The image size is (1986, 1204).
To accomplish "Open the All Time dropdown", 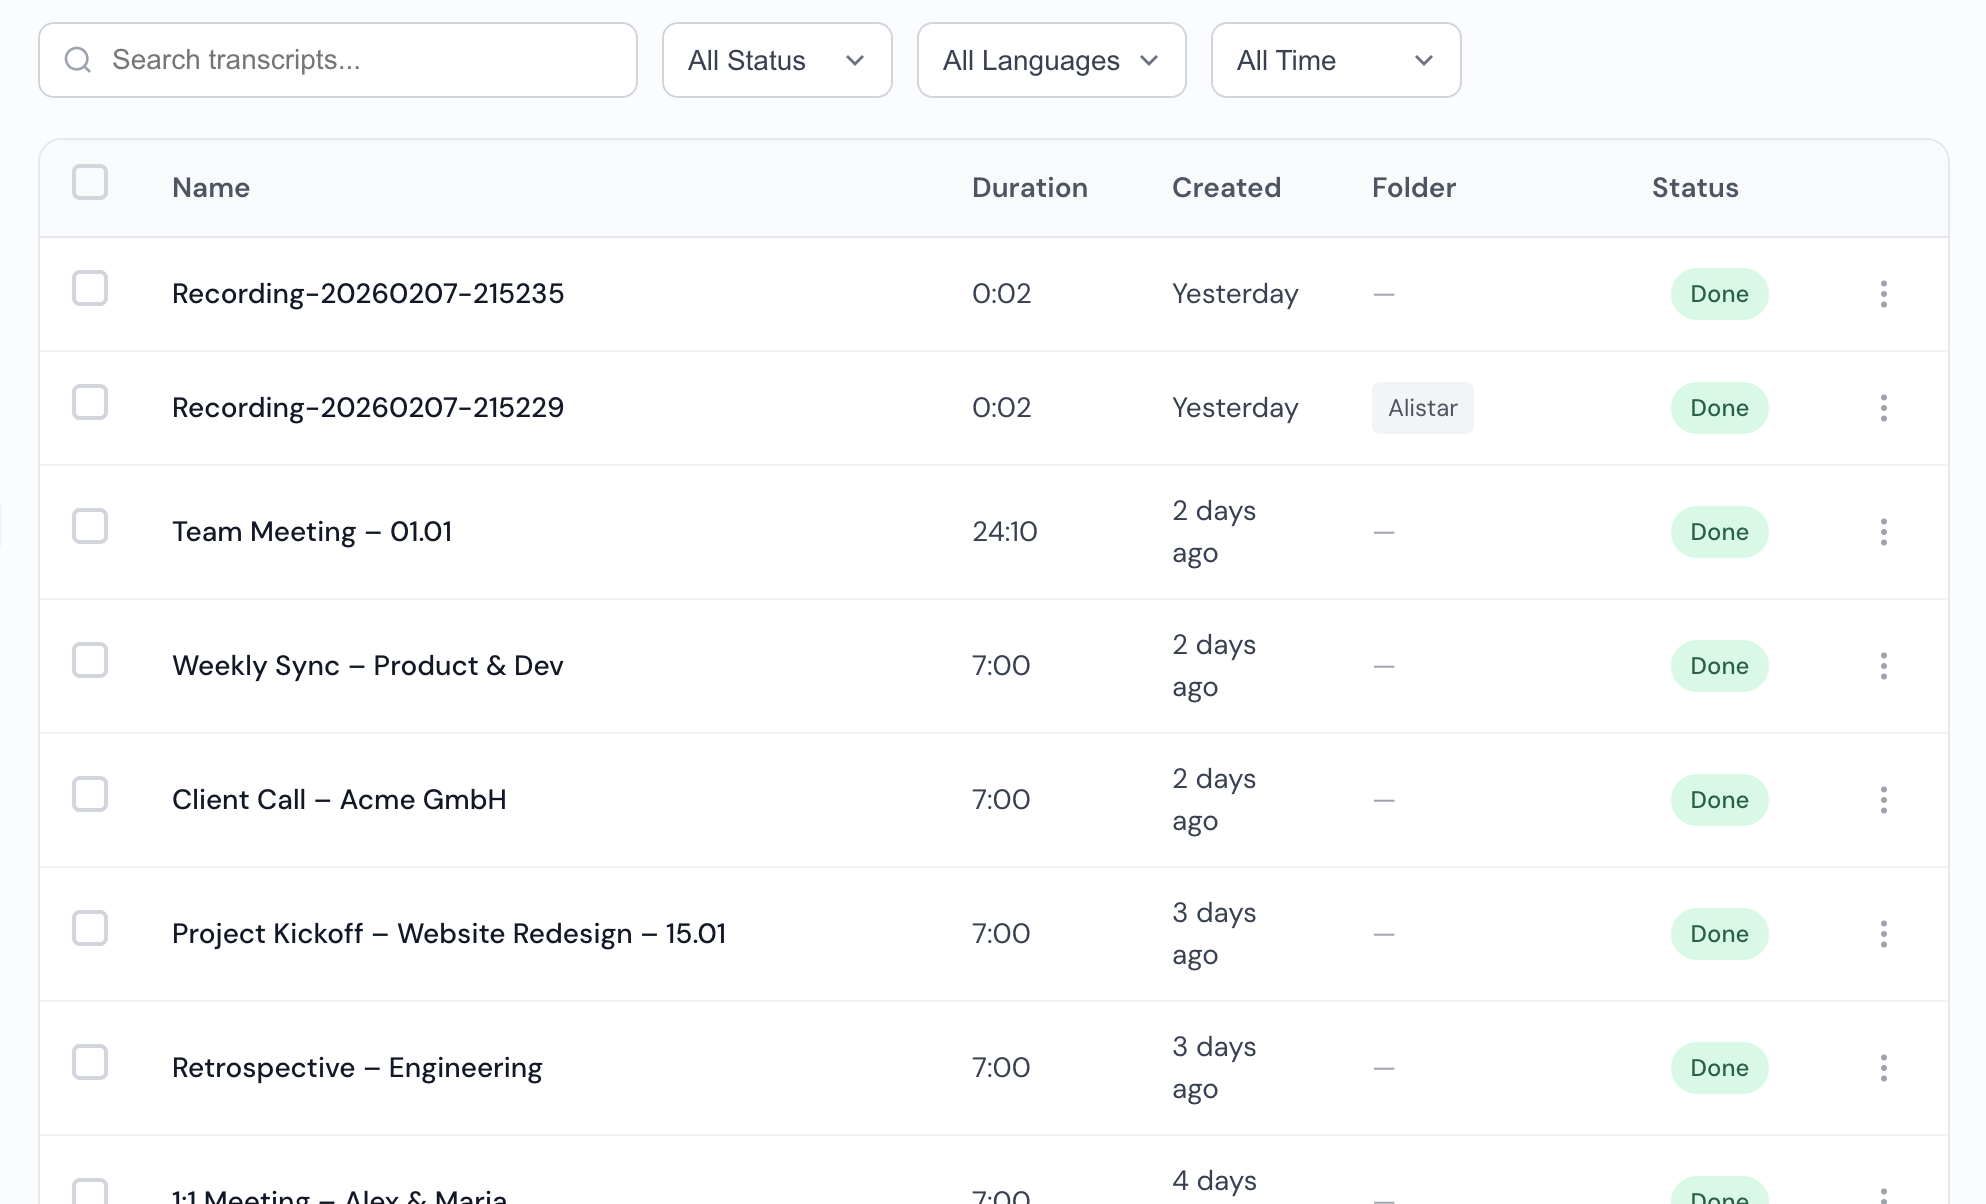I will point(1336,60).
